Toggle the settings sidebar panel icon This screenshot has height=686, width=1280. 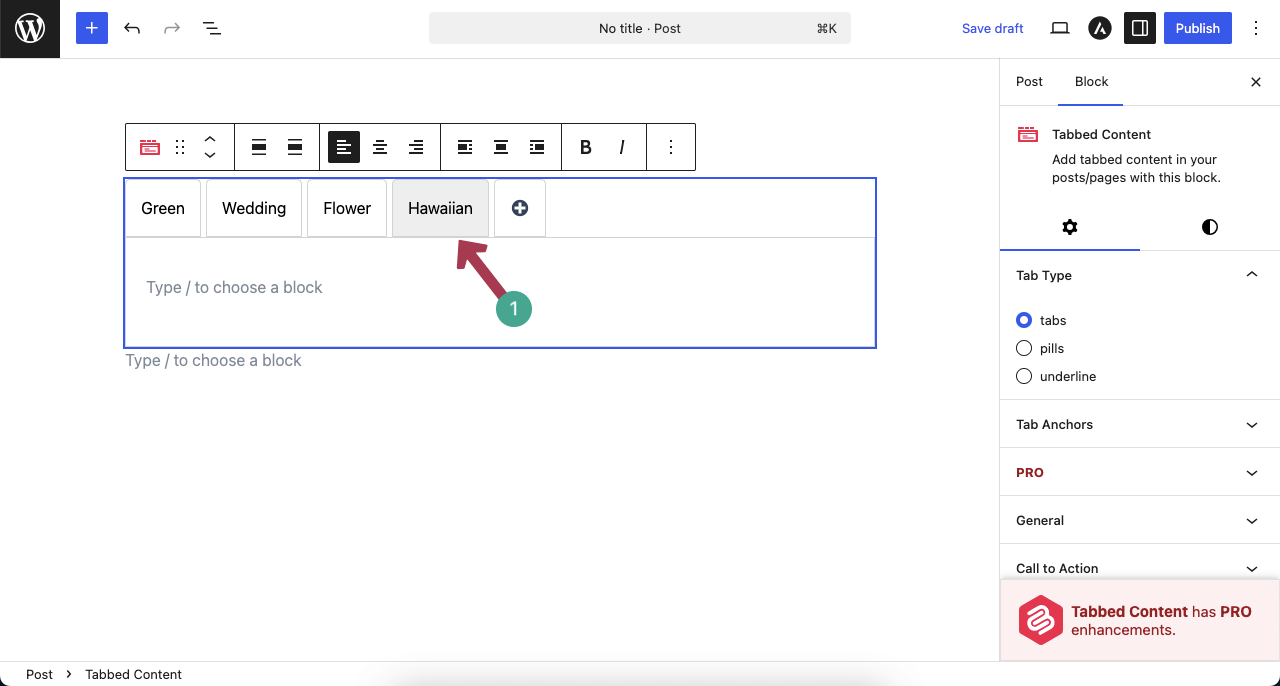pos(1139,28)
